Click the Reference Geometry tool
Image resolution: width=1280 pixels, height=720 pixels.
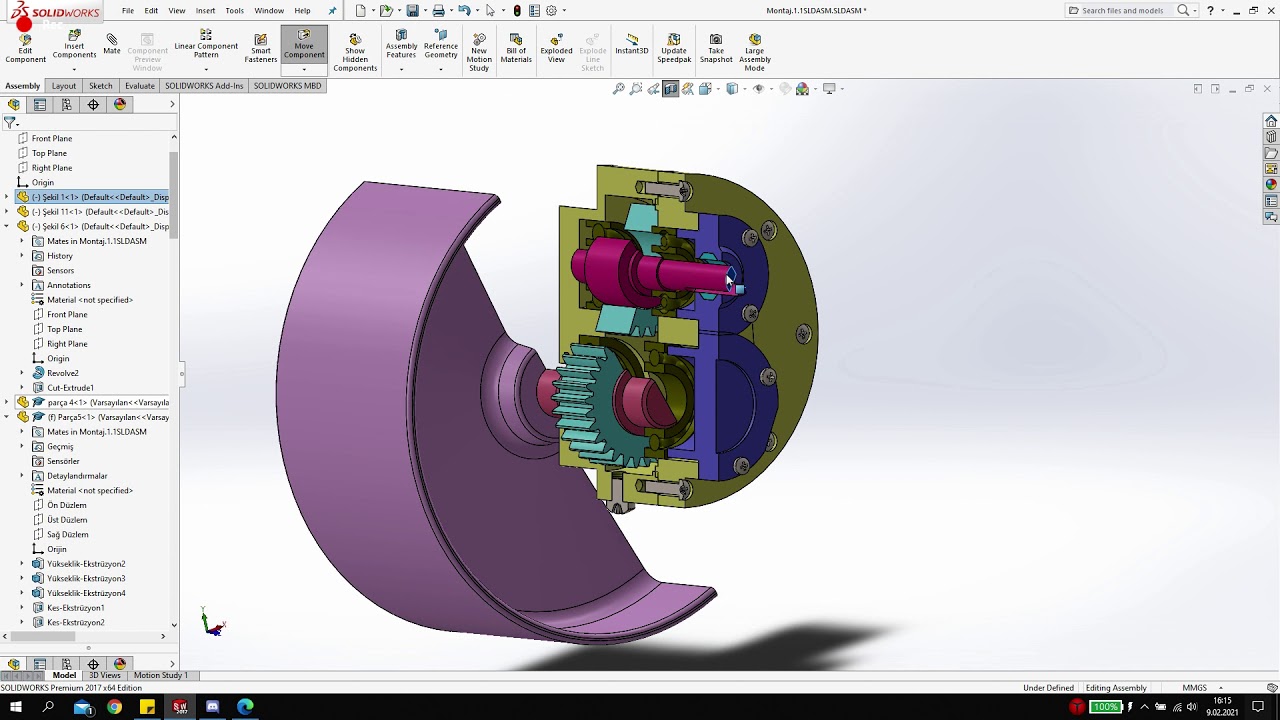pos(440,45)
